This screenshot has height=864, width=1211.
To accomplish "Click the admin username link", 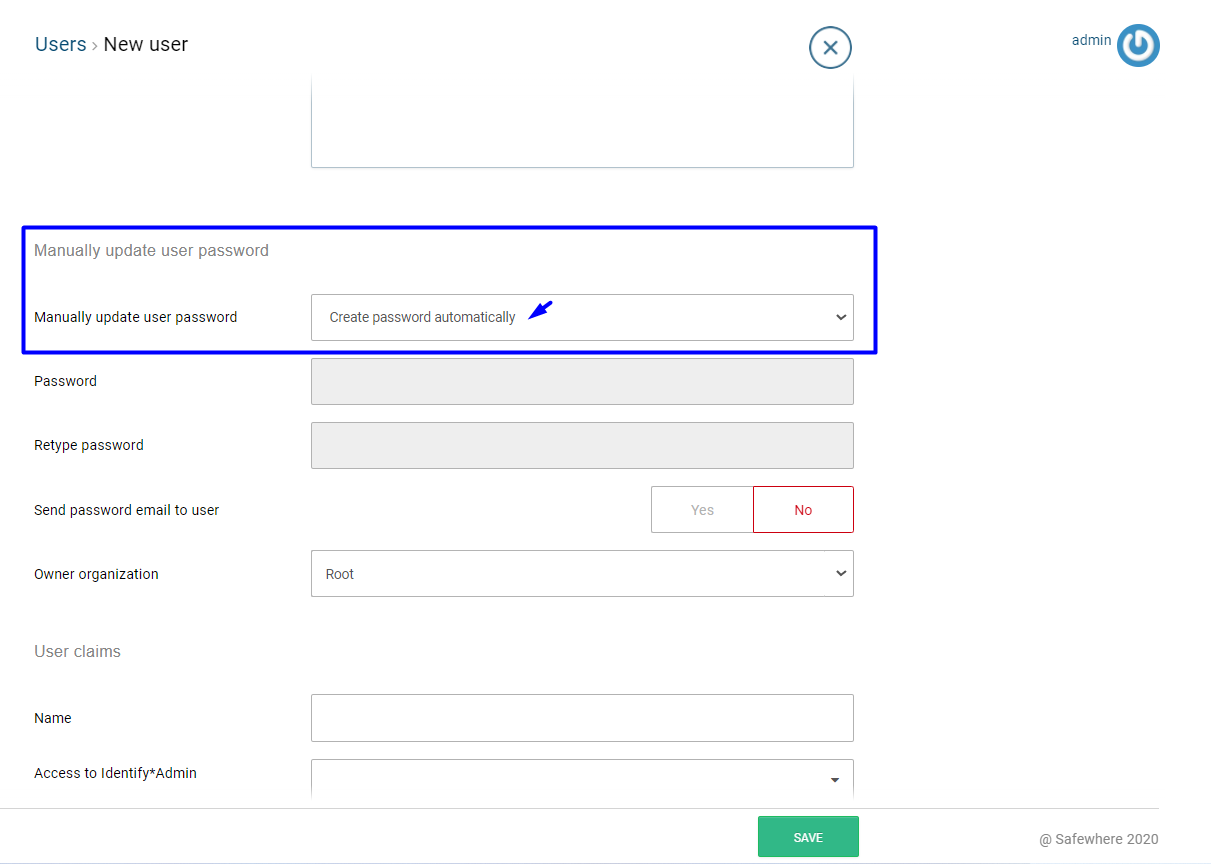I will [1091, 40].
